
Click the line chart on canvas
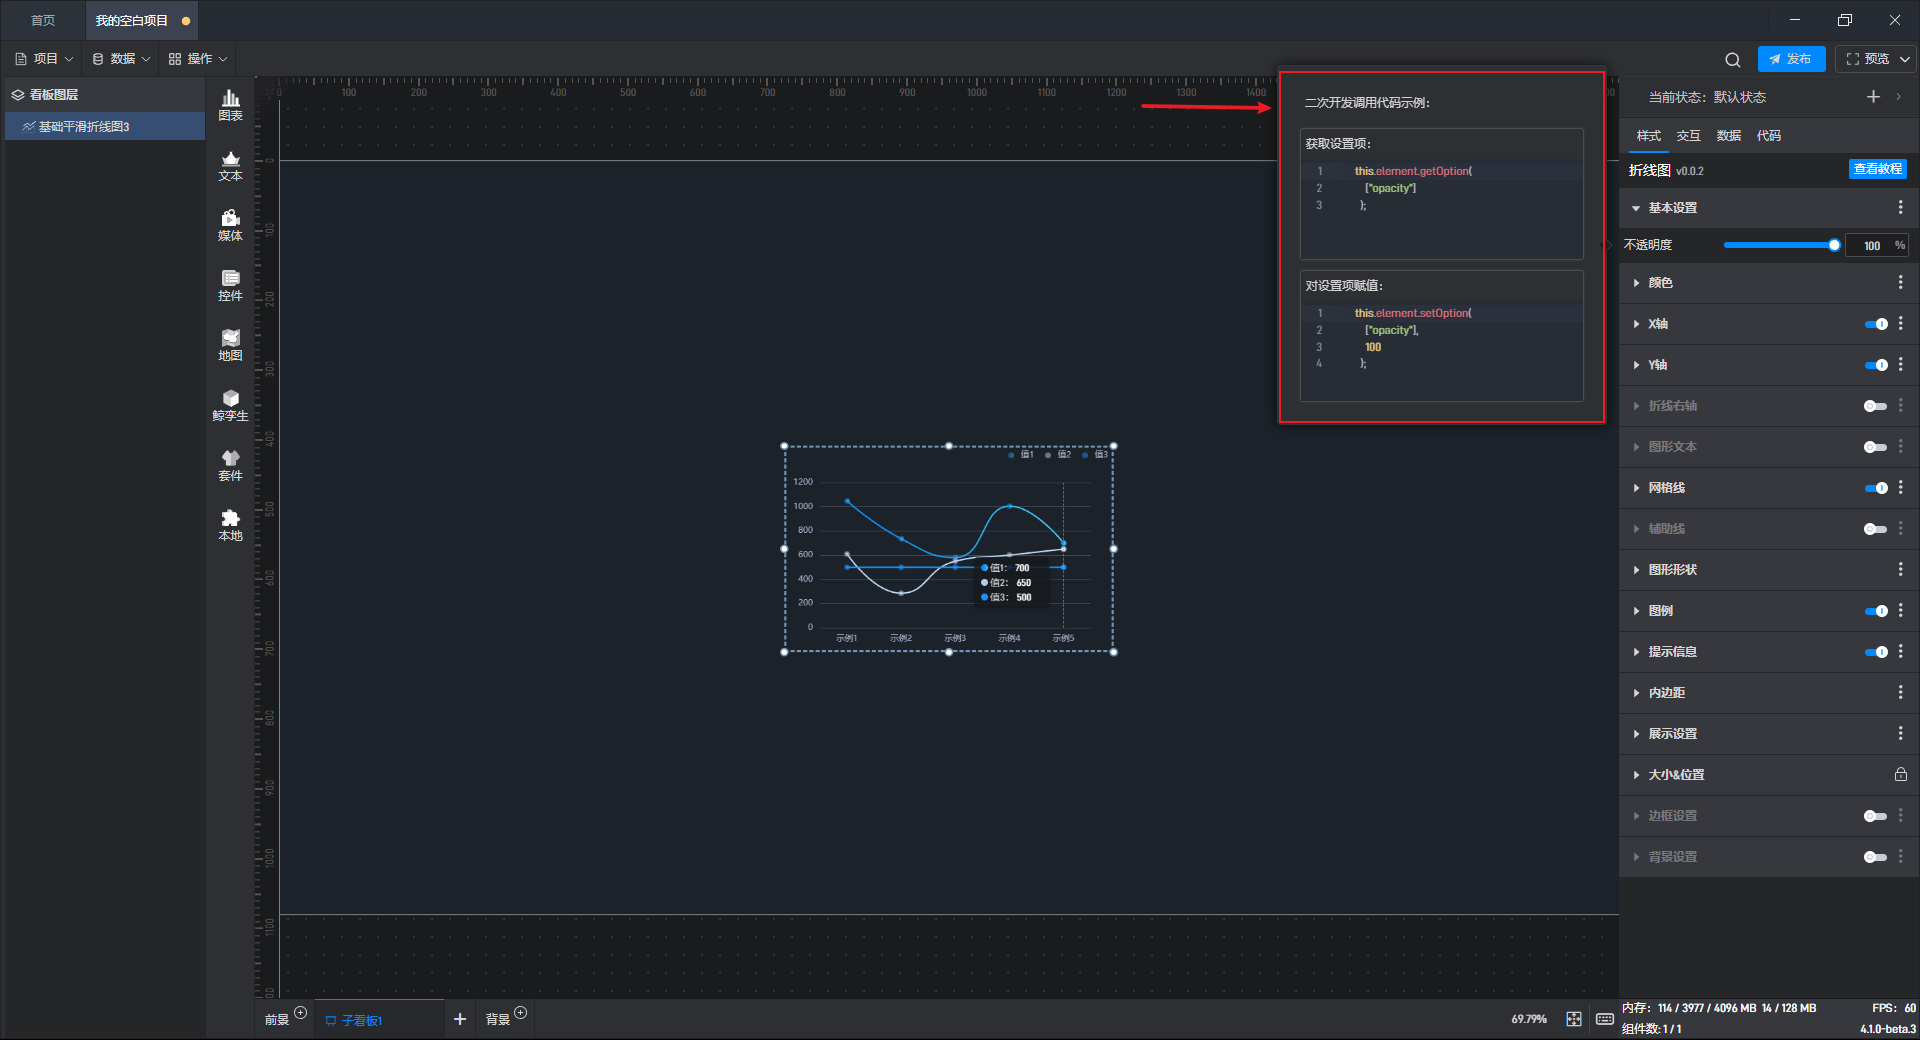[x=948, y=549]
